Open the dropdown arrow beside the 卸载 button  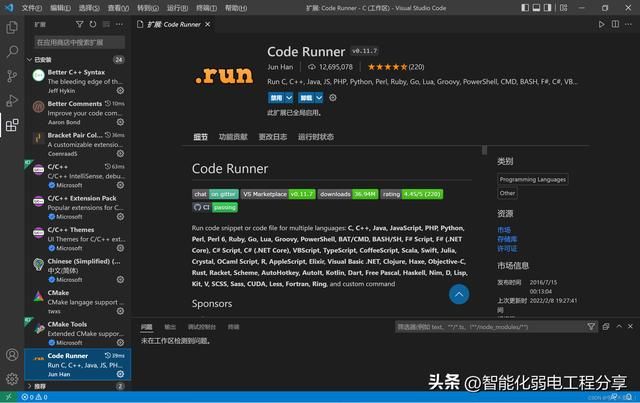[x=320, y=98]
